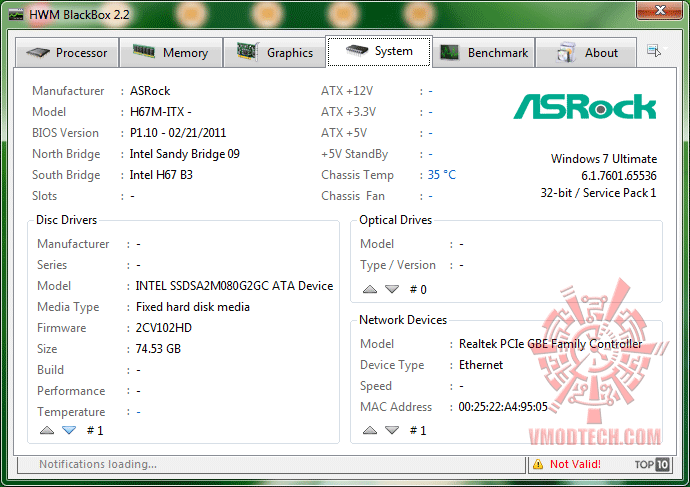
Task: Click the Network Devices group label
Action: point(403,320)
